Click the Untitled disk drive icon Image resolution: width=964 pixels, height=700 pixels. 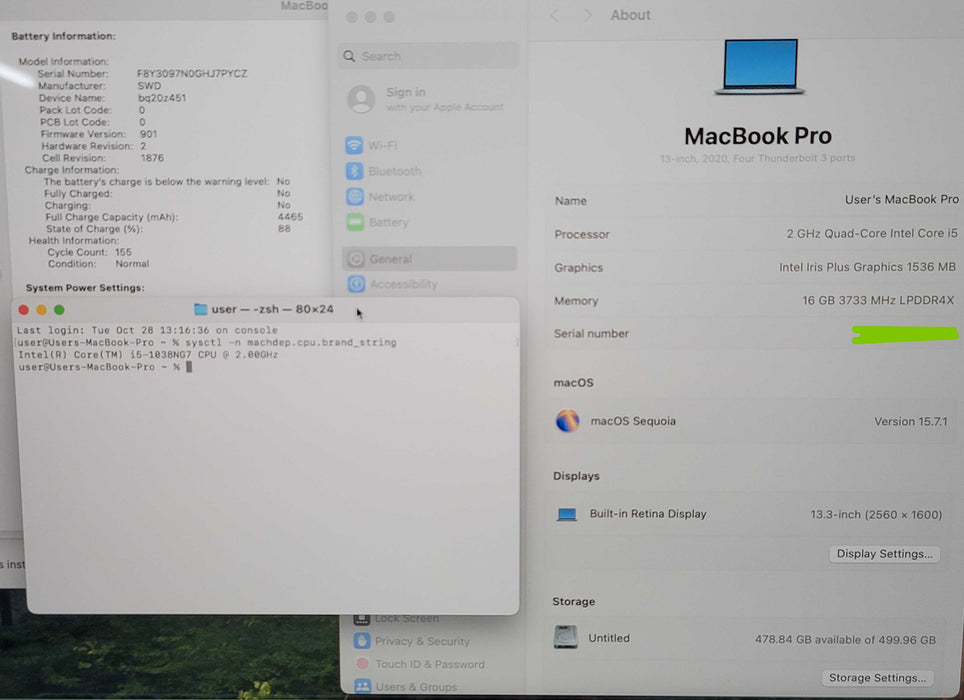click(x=565, y=637)
